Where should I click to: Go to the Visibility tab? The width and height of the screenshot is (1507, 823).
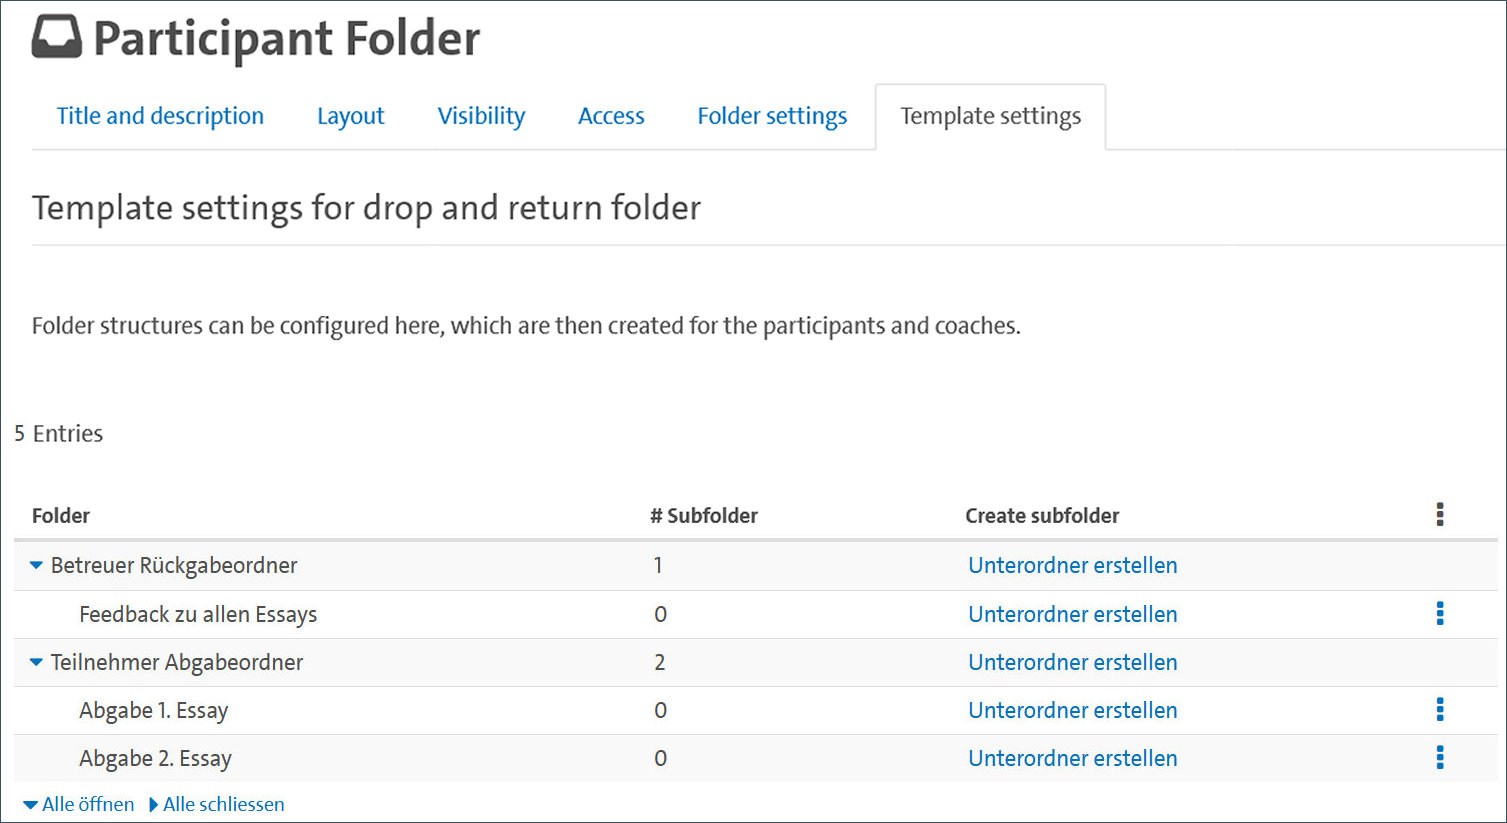coord(481,117)
